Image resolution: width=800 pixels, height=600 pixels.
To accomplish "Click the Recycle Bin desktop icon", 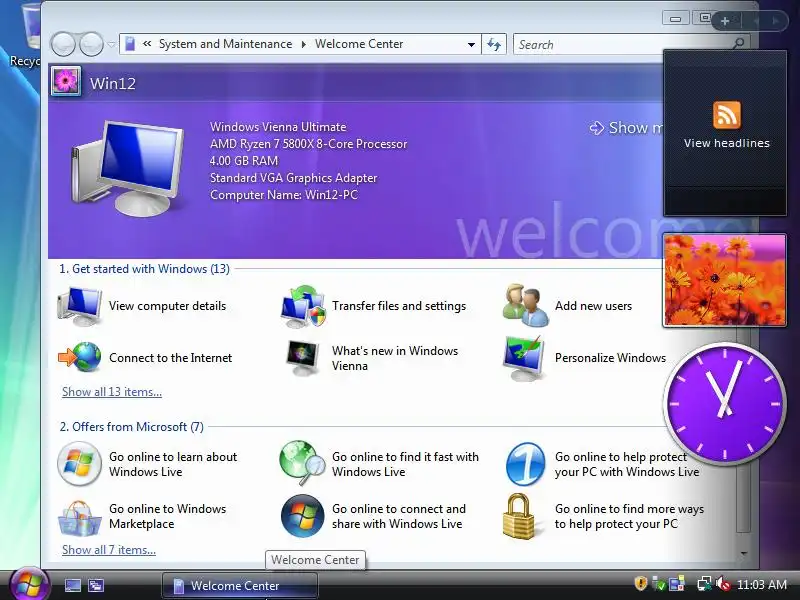I will (26, 36).
